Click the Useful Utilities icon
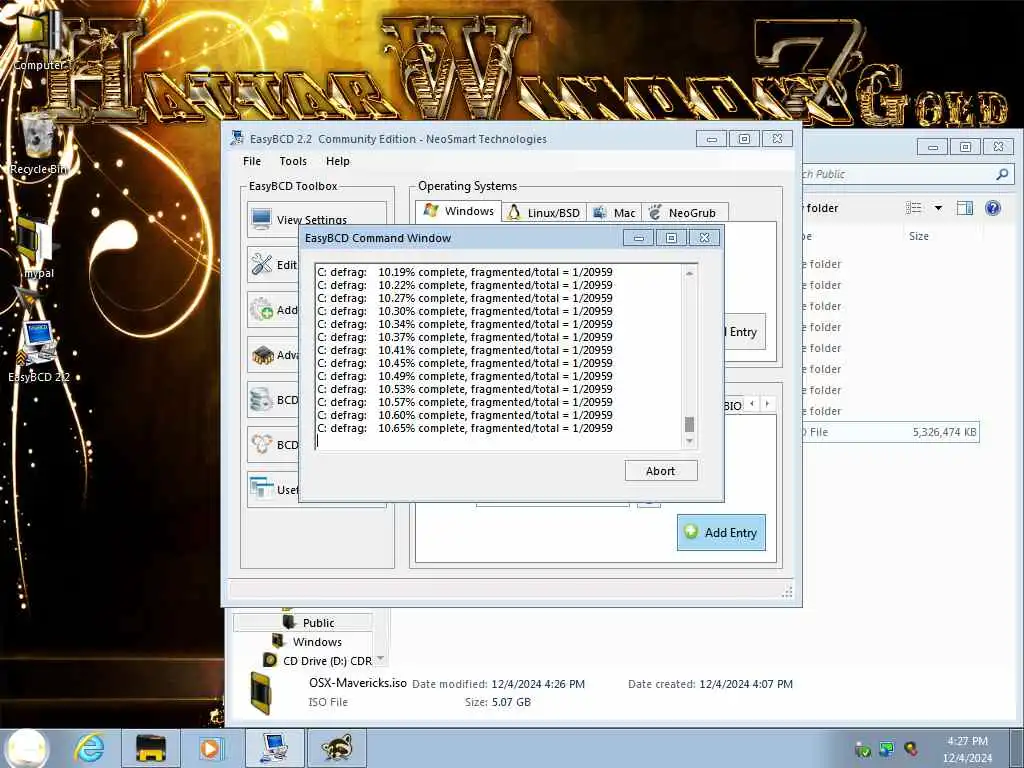 [261, 488]
